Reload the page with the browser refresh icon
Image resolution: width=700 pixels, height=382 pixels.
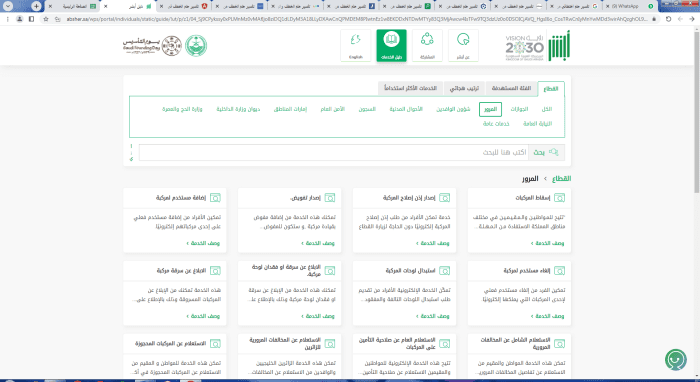click(668, 19)
